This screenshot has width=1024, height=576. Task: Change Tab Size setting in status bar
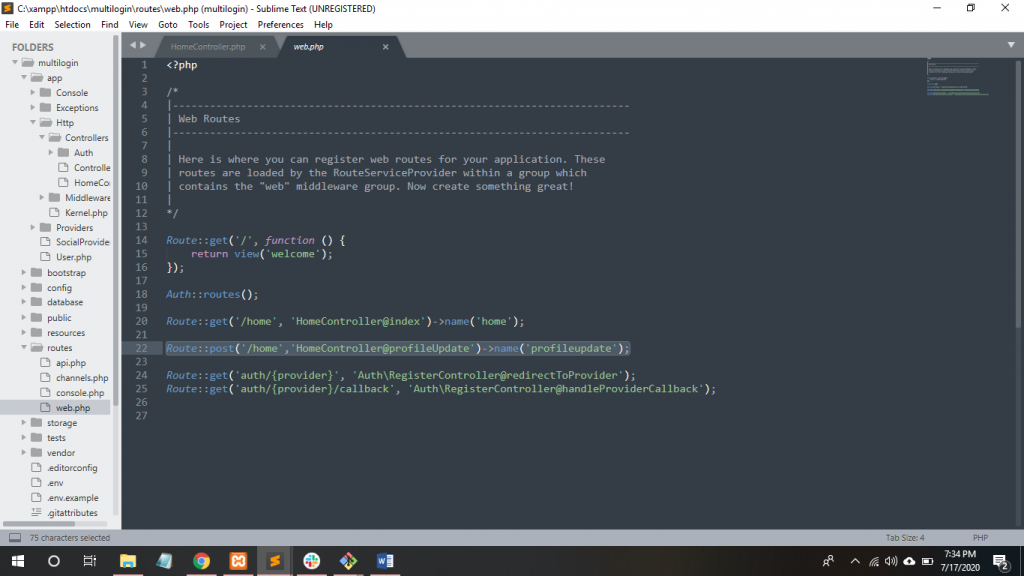click(x=904, y=537)
